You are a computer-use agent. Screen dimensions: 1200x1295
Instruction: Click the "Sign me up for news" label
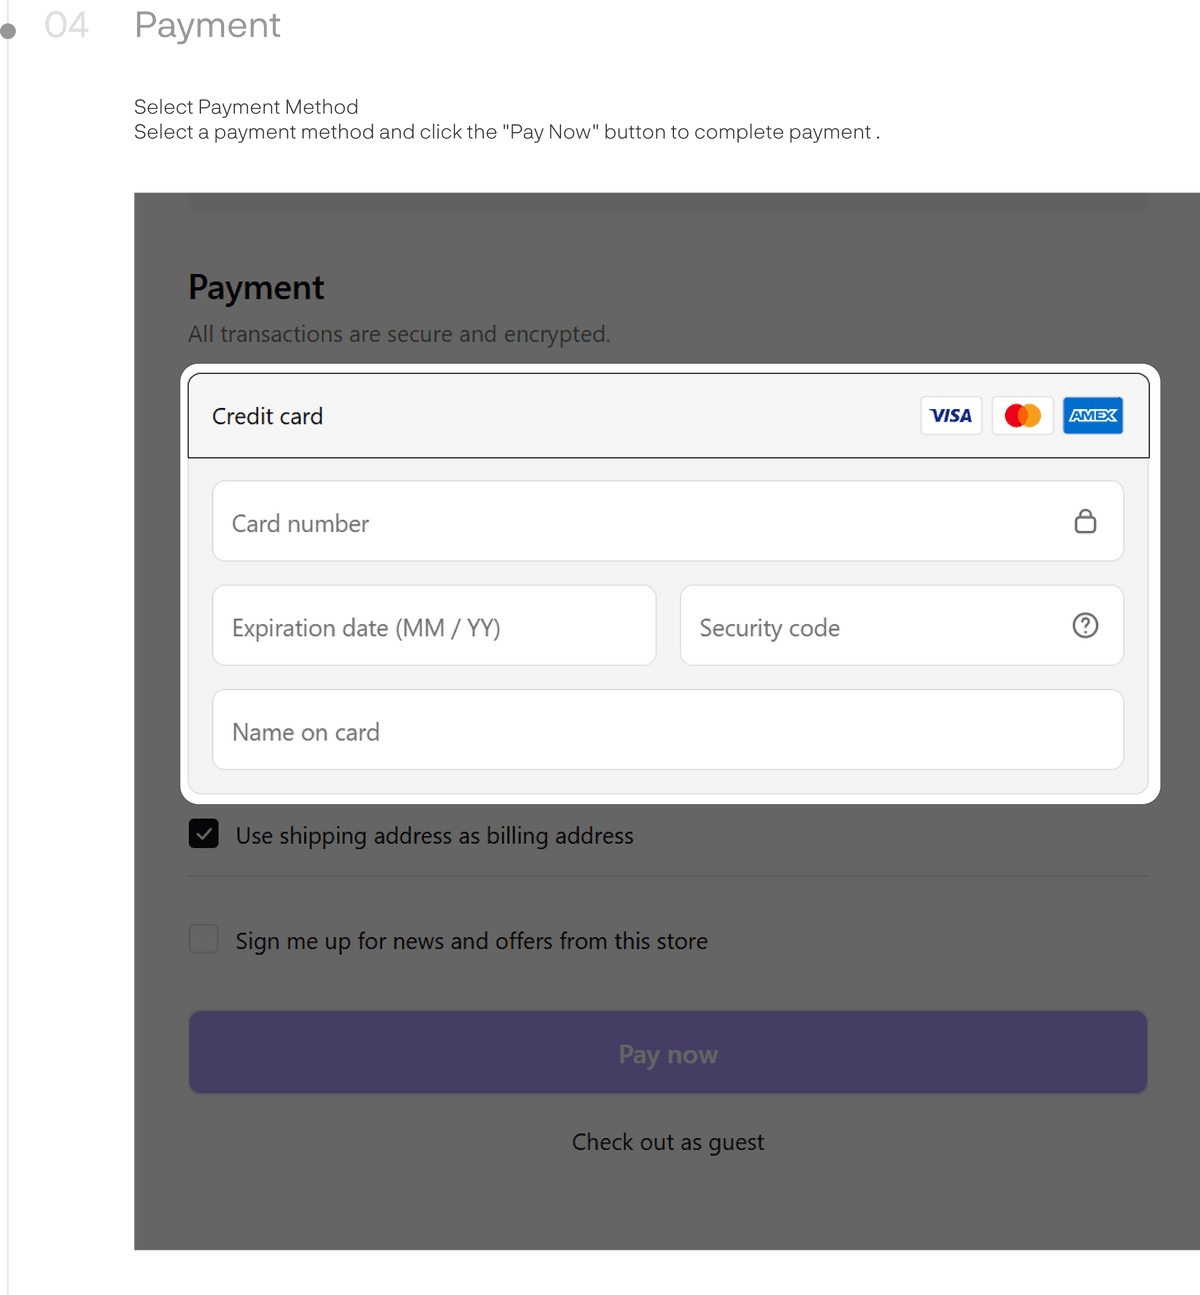point(471,941)
